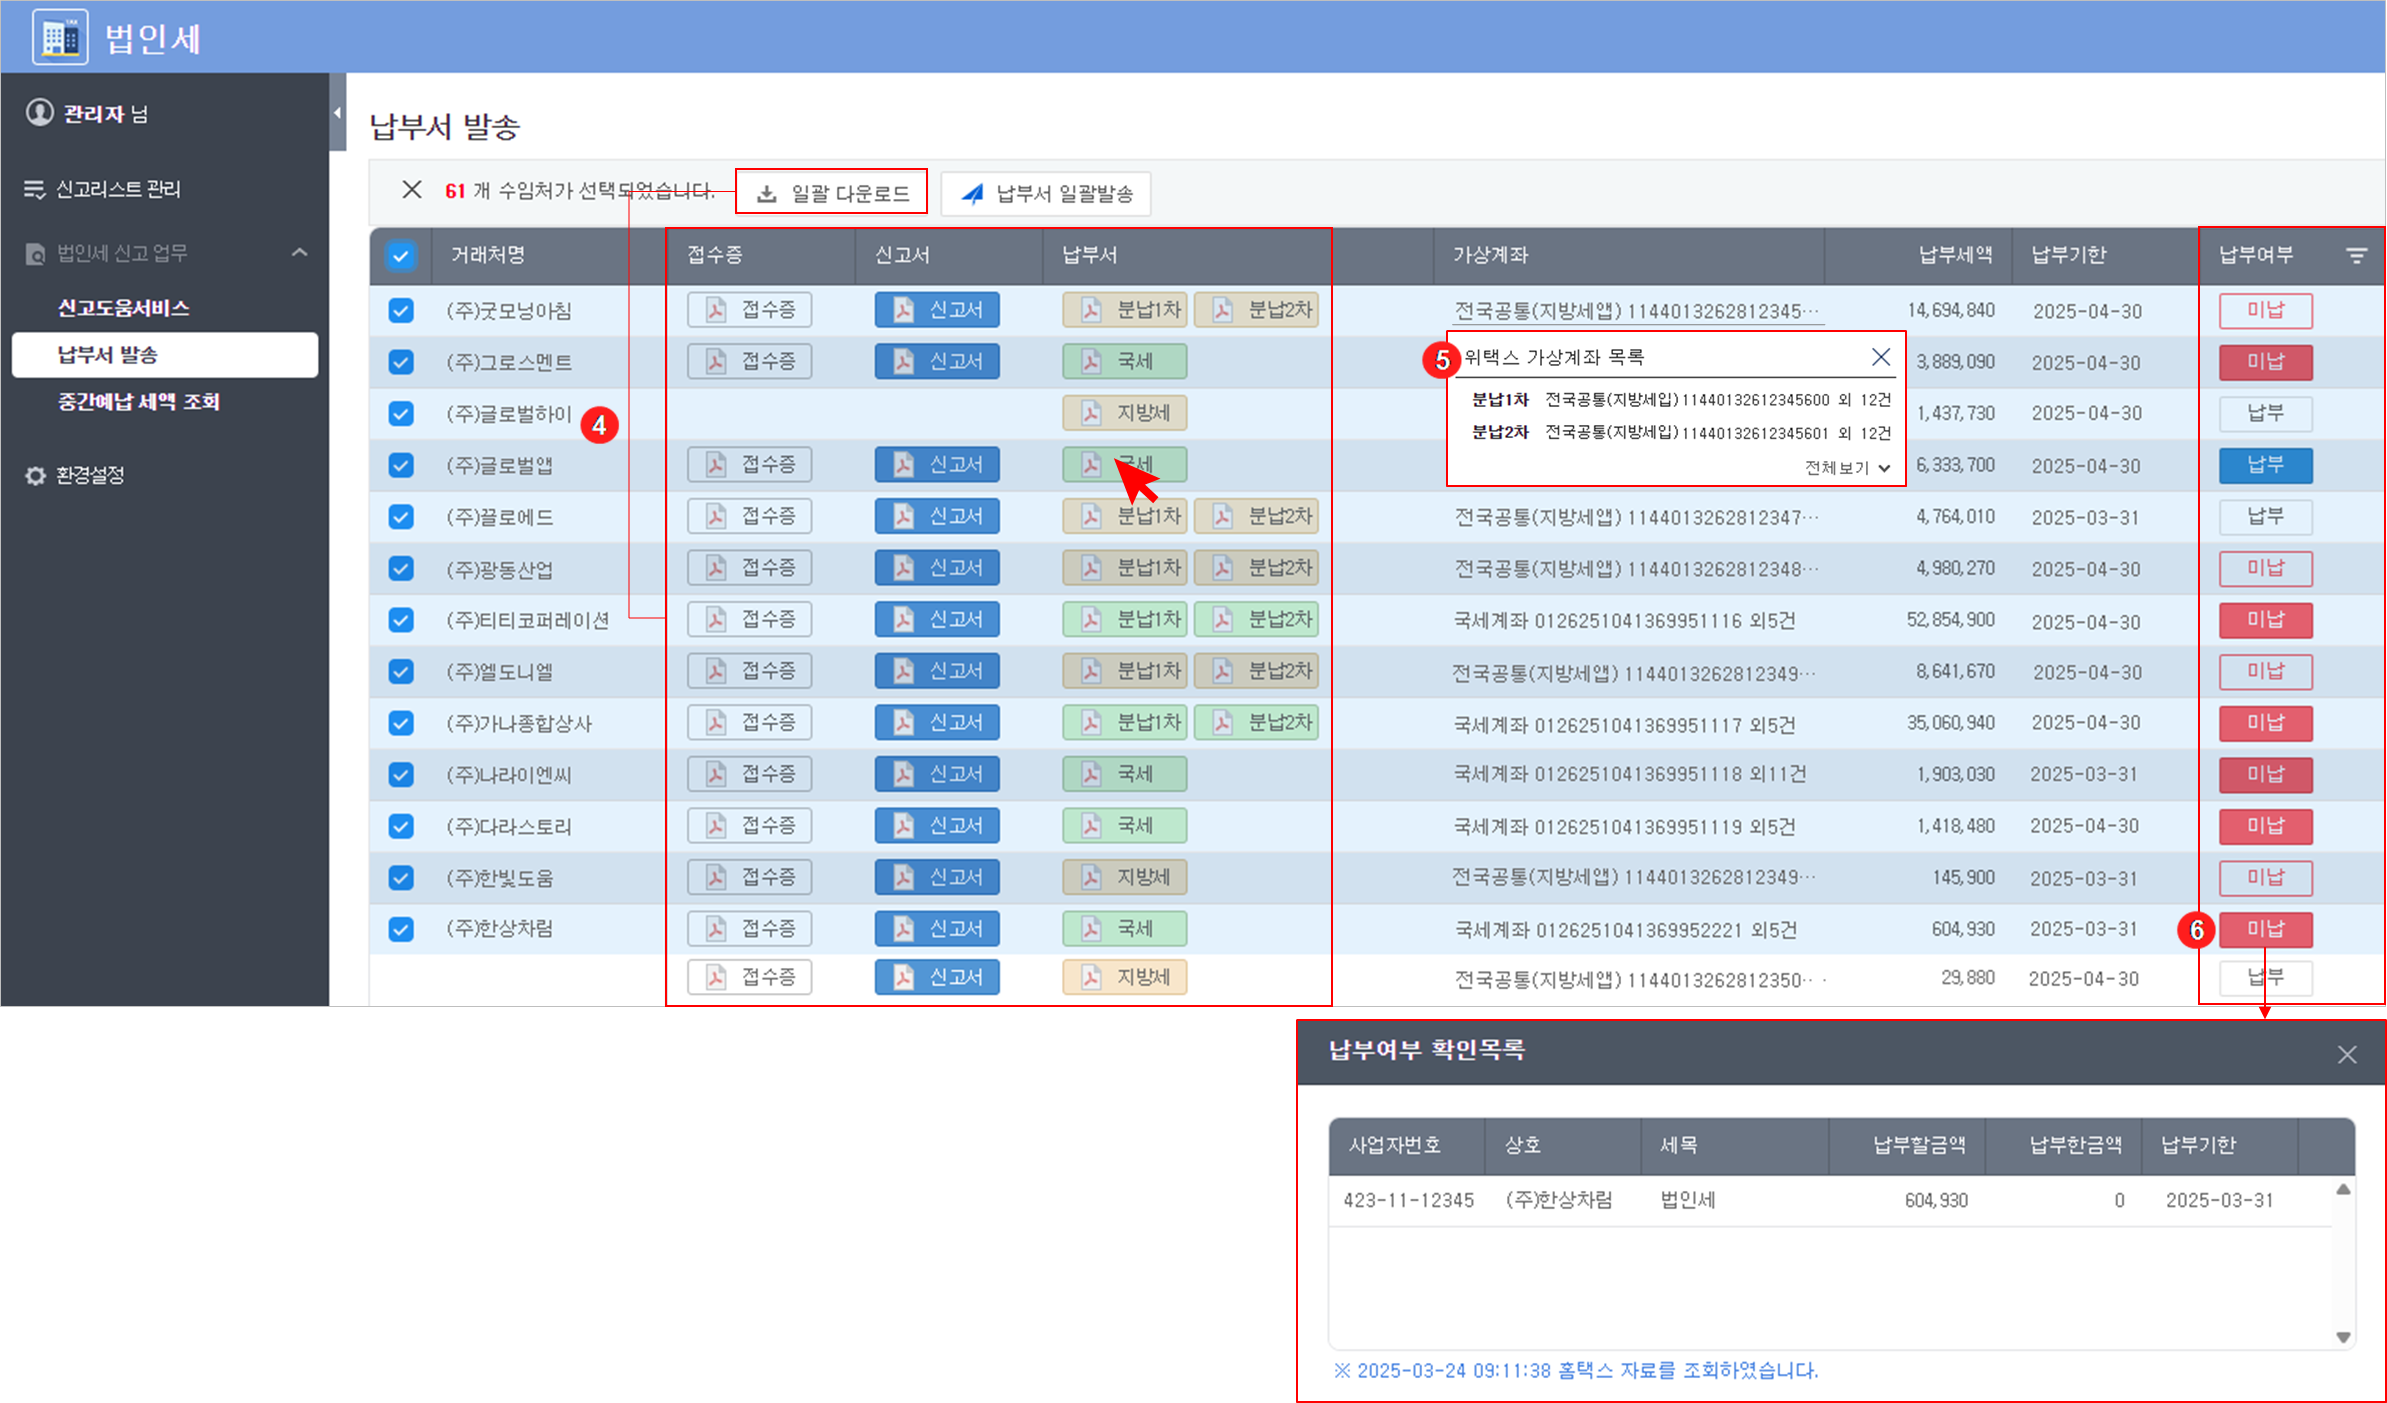2387x1403 pixels.
Task: Click the 납부서 일괄발송 button
Action: click(1046, 193)
